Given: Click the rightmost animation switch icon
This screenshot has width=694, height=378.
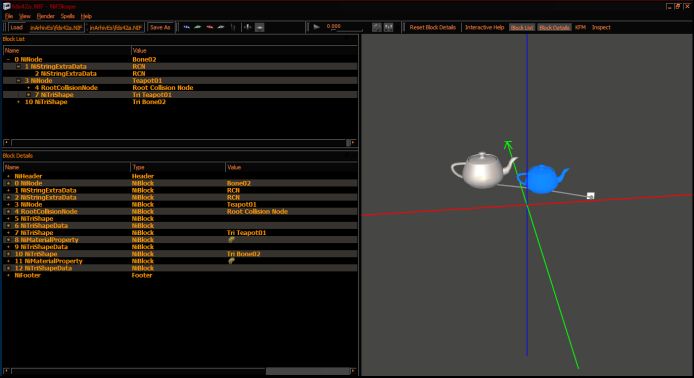Looking at the screenshot, I should (x=388, y=27).
